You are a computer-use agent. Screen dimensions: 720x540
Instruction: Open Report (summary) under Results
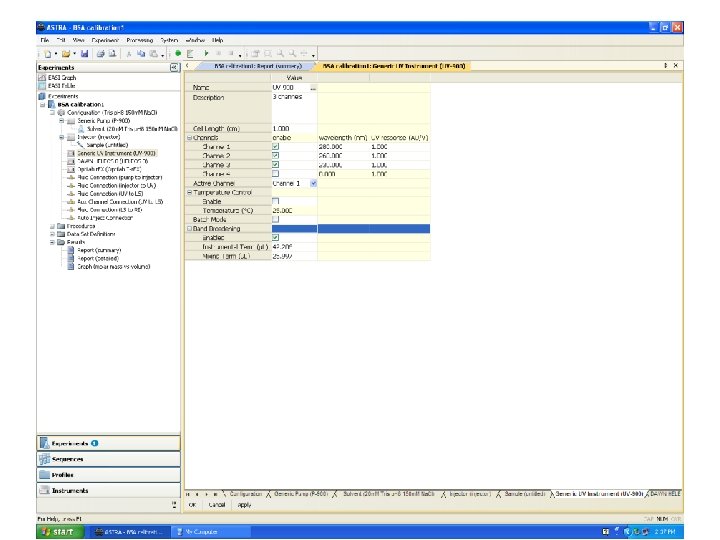(x=99, y=250)
